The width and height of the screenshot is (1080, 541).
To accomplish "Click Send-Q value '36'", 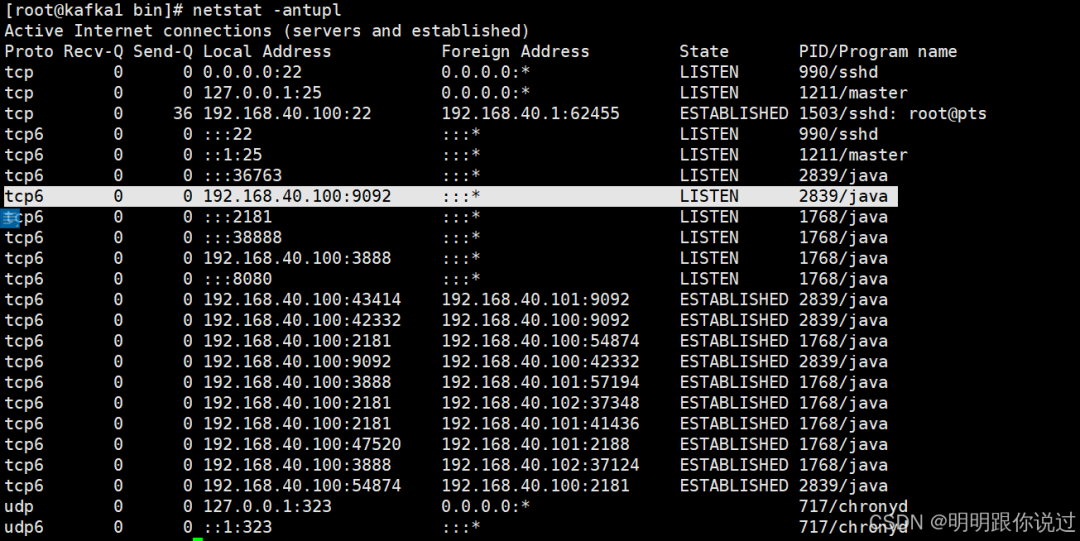I will [183, 114].
